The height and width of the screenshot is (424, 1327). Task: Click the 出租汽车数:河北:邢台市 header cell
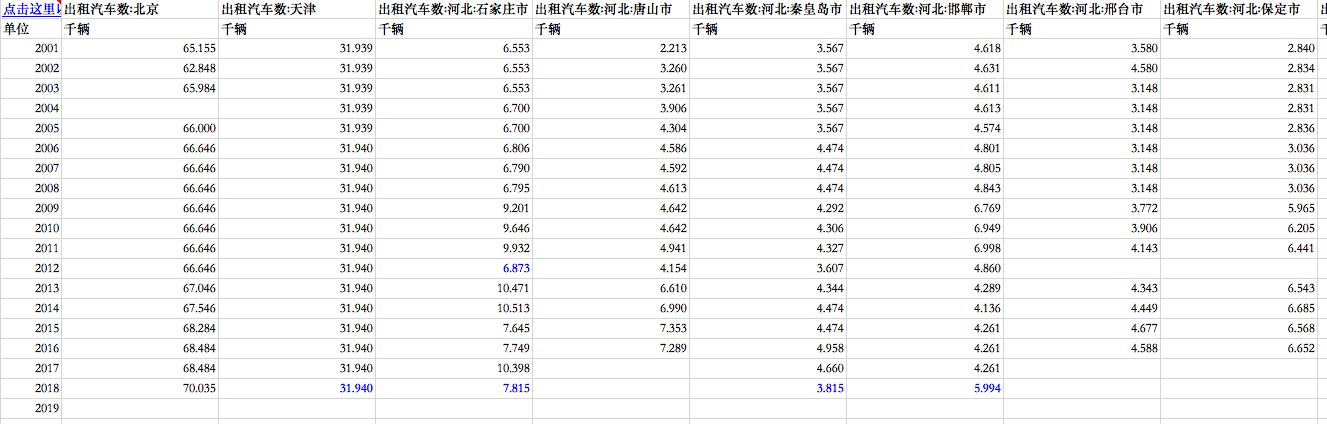pos(1082,9)
